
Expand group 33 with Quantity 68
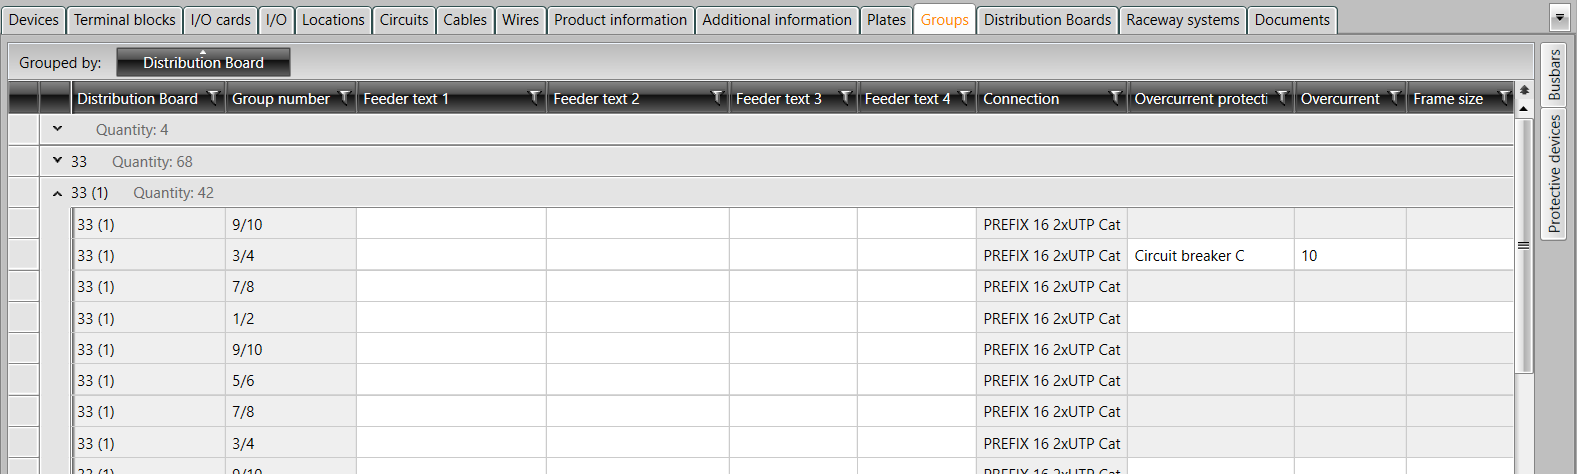coord(57,160)
